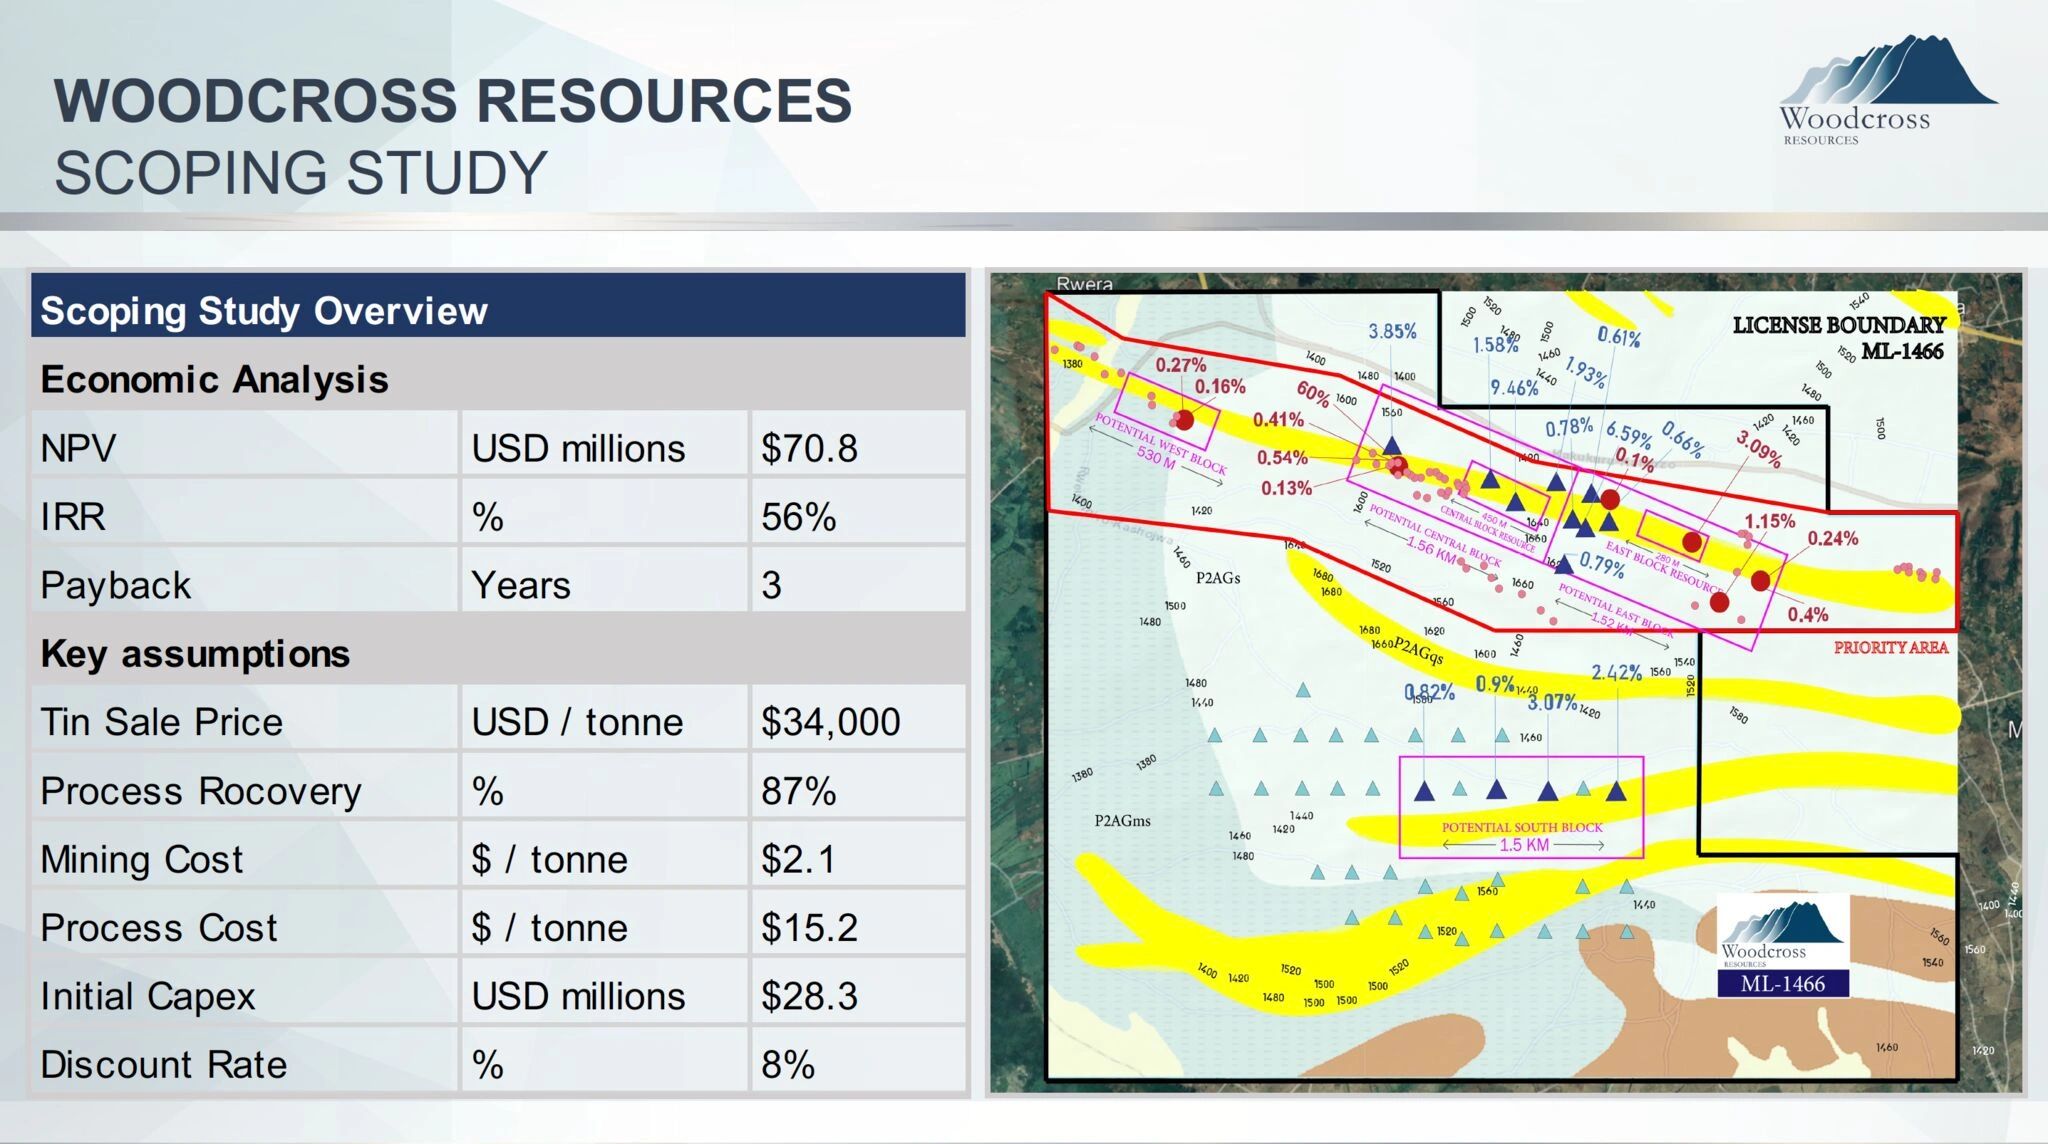2048x1144 pixels.
Task: Click a light blue triangle in Potential South Block
Action: [1458, 791]
